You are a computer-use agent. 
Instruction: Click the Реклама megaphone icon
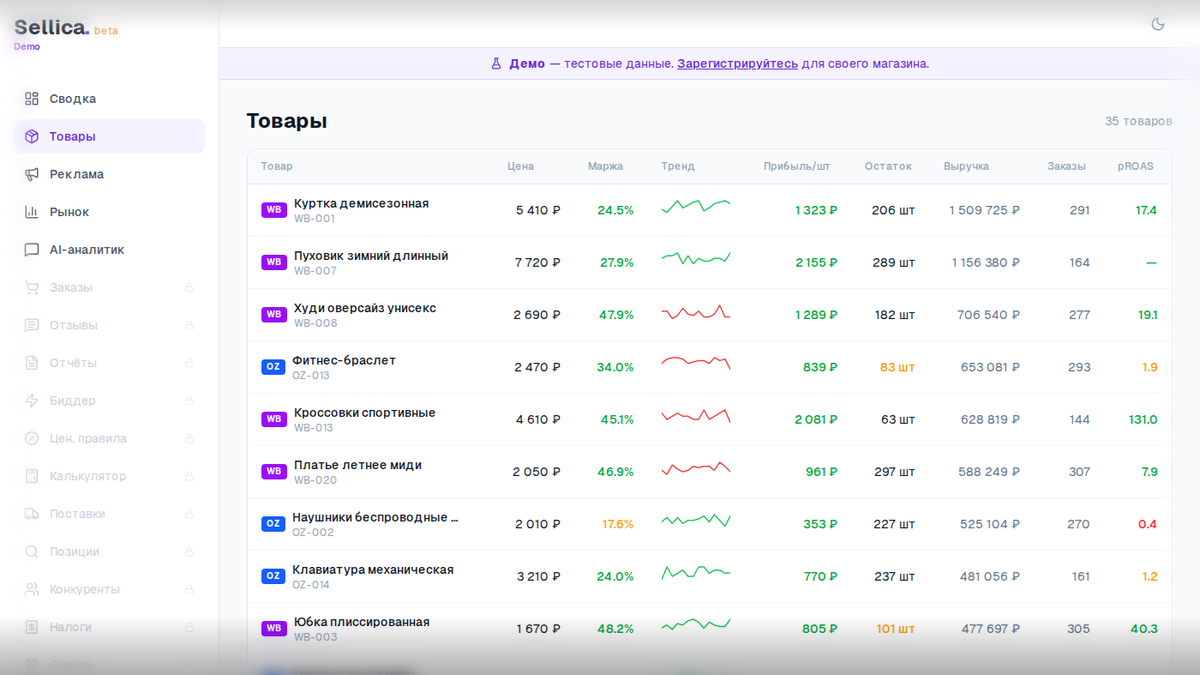pyautogui.click(x=32, y=174)
